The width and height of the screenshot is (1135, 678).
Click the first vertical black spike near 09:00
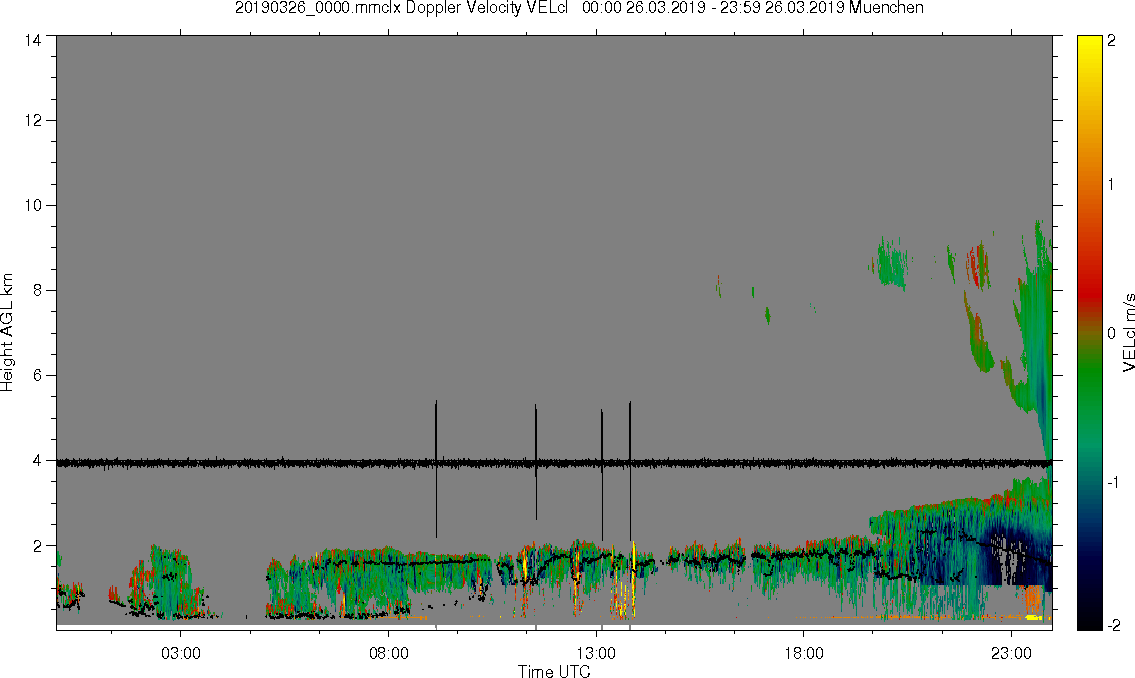(436, 469)
